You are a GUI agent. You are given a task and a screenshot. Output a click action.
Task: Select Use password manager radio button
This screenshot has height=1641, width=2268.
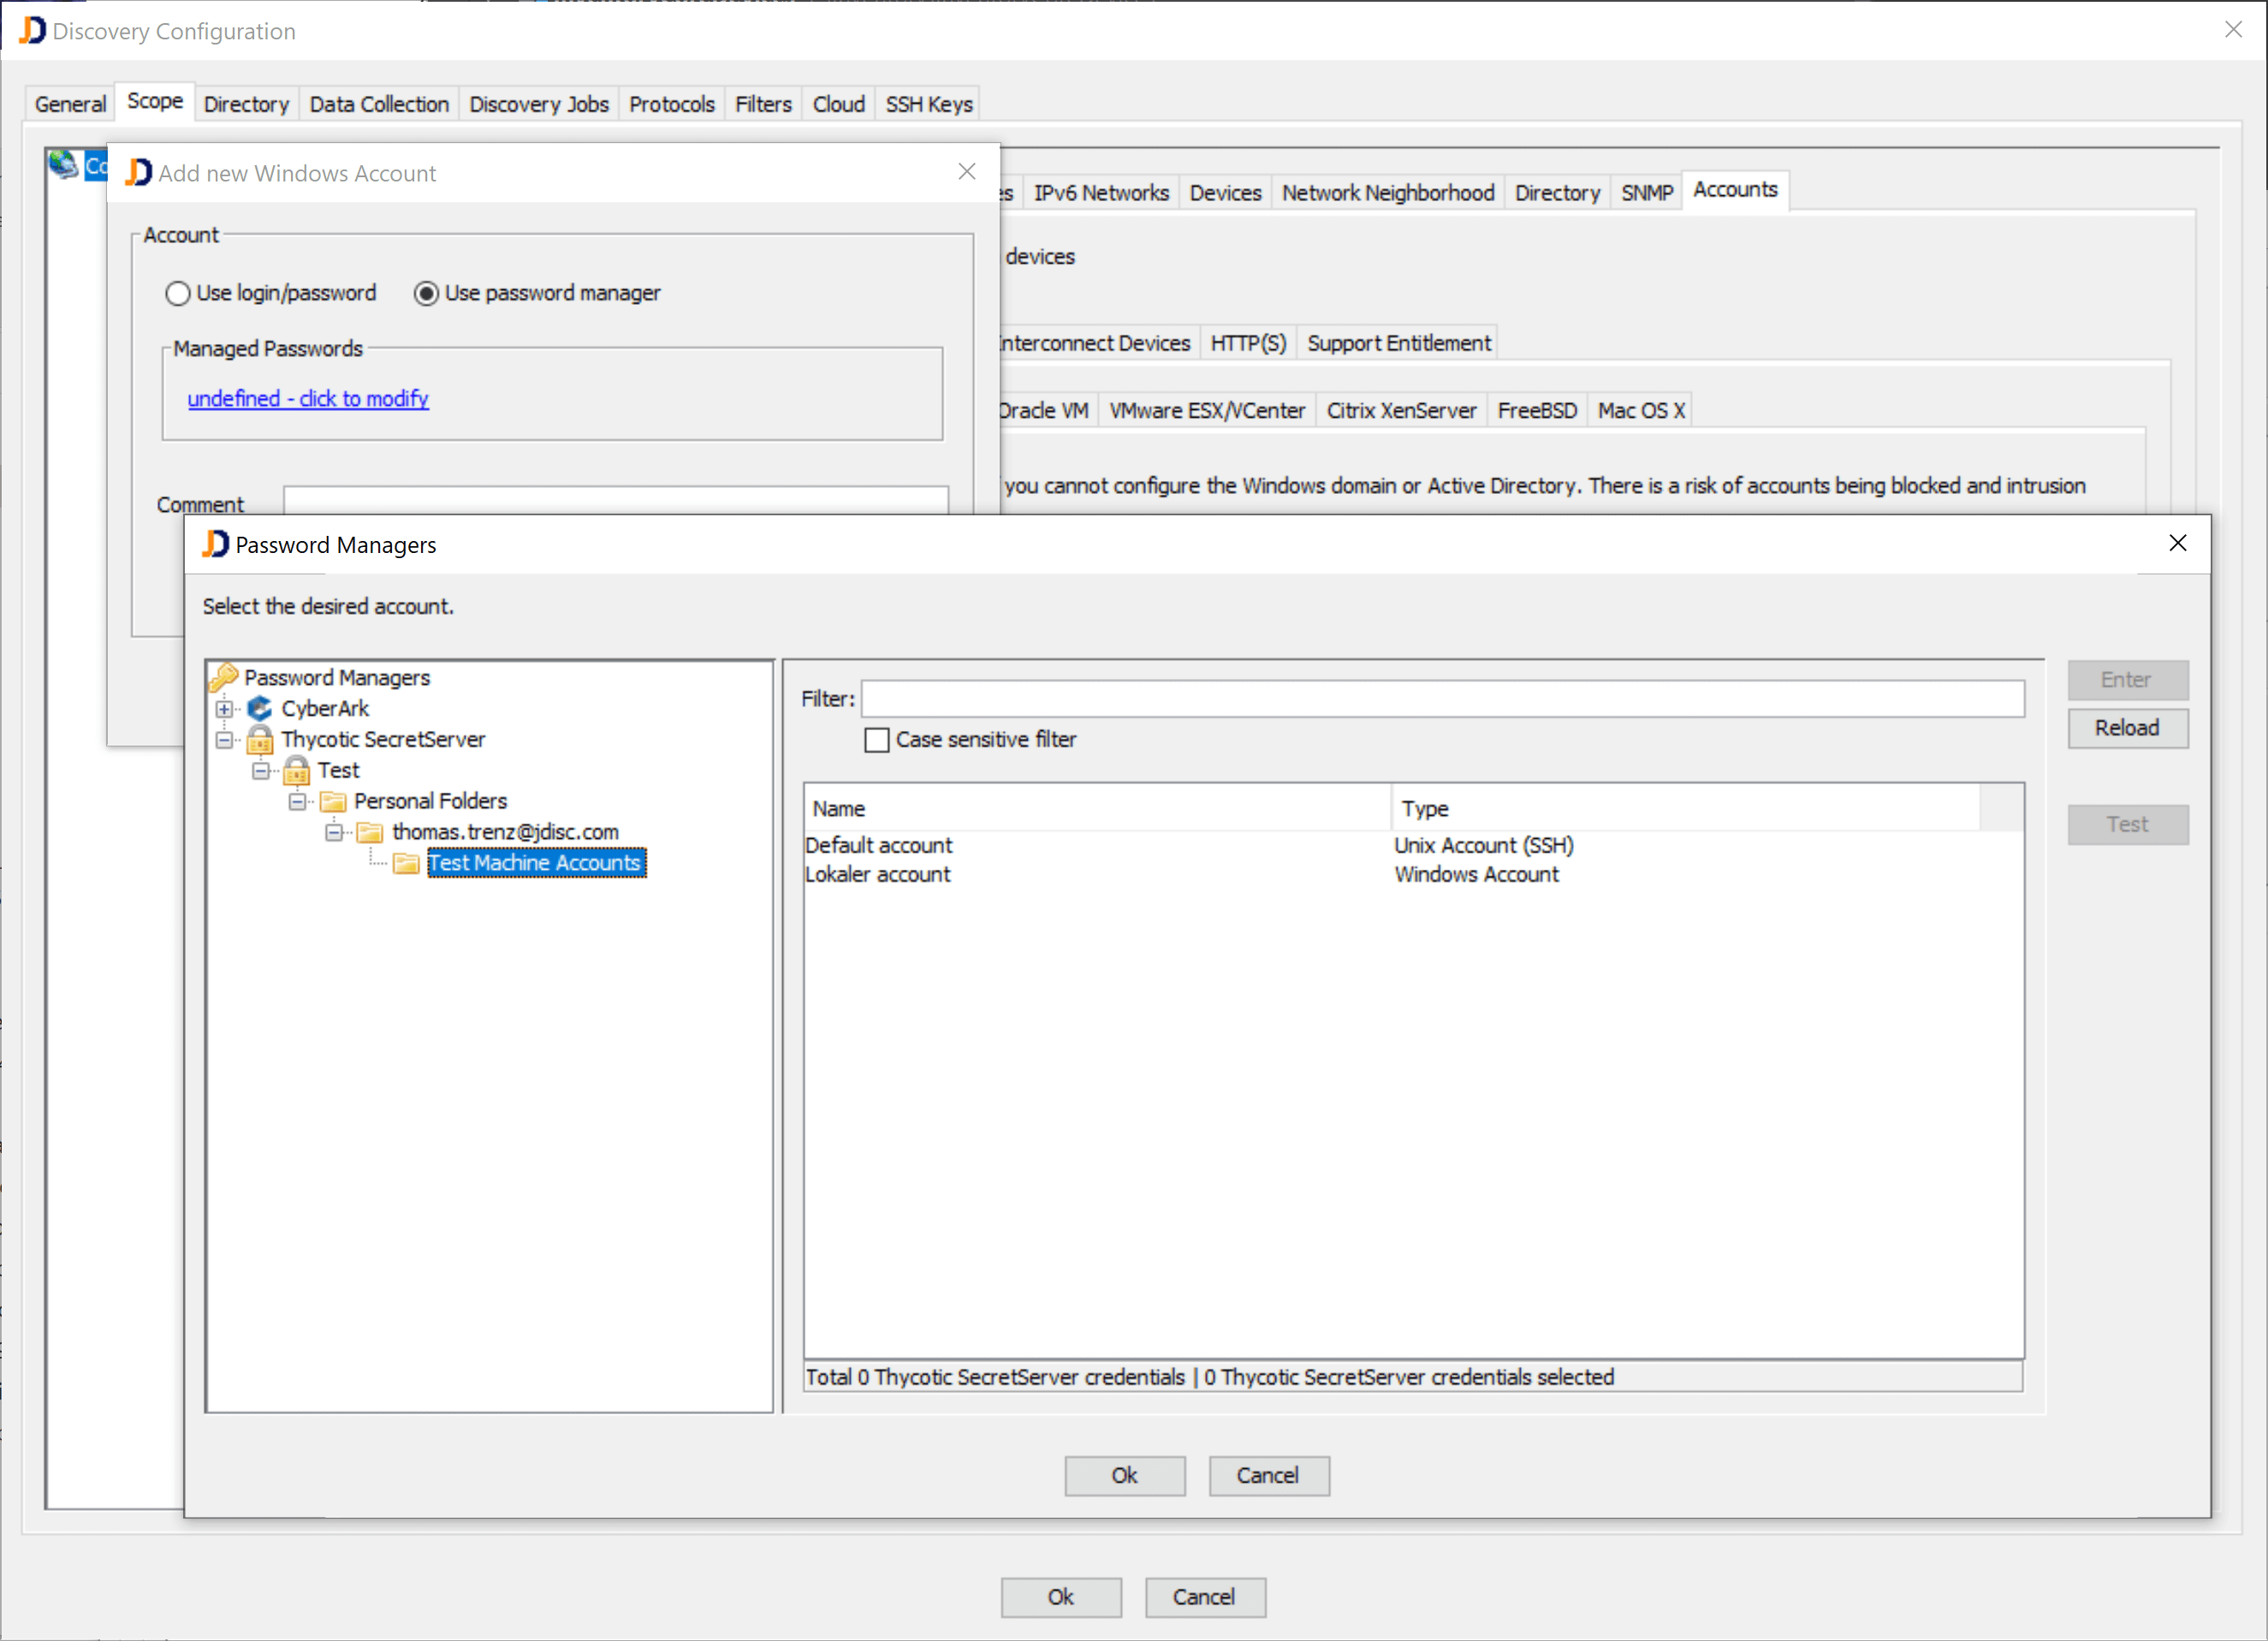pyautogui.click(x=426, y=293)
